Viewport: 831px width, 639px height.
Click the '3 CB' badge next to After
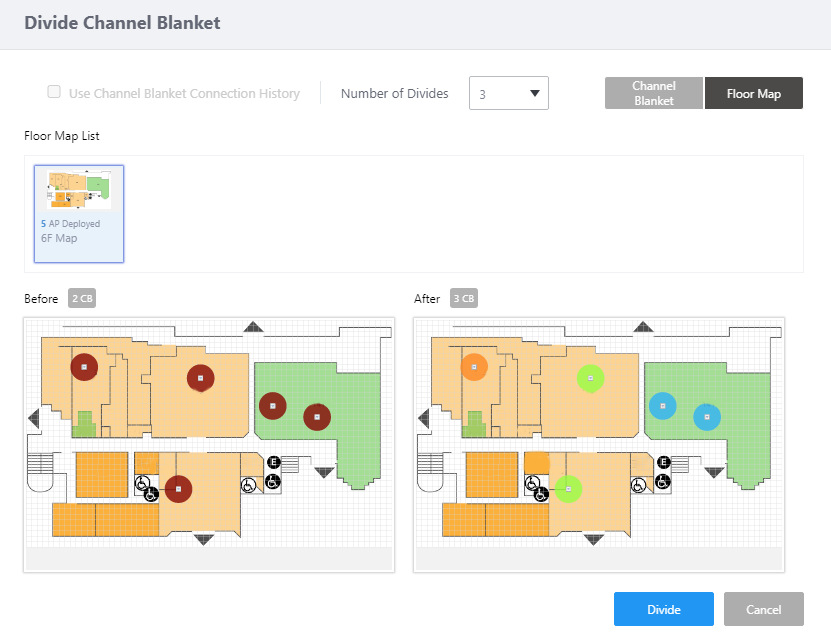point(463,298)
